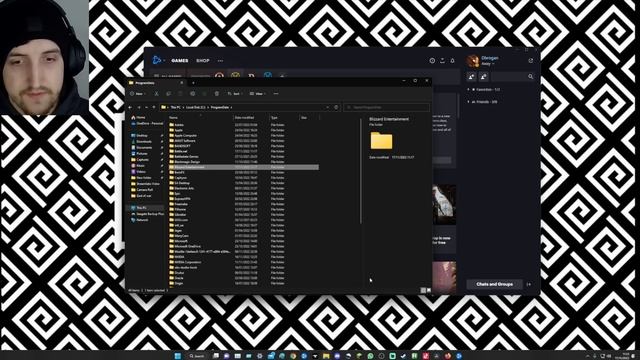Screen dimensions: 640x360
Task: Click the Explorer file list vertical scrollbar
Action: tap(361, 171)
